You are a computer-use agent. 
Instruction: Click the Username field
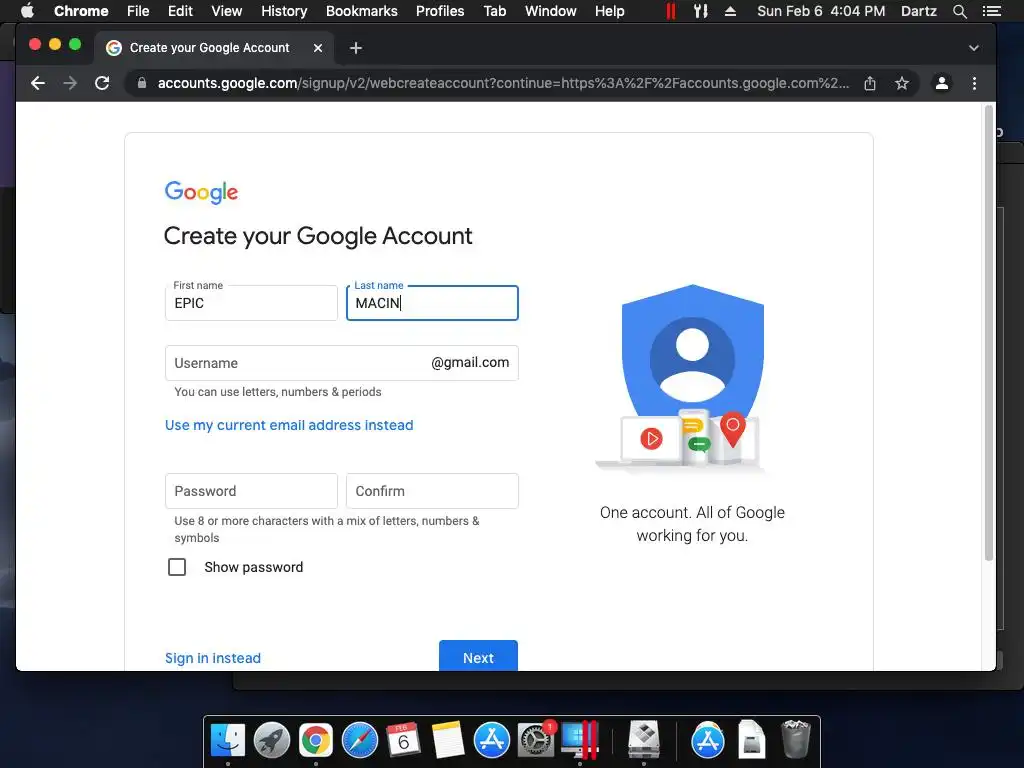click(342, 363)
